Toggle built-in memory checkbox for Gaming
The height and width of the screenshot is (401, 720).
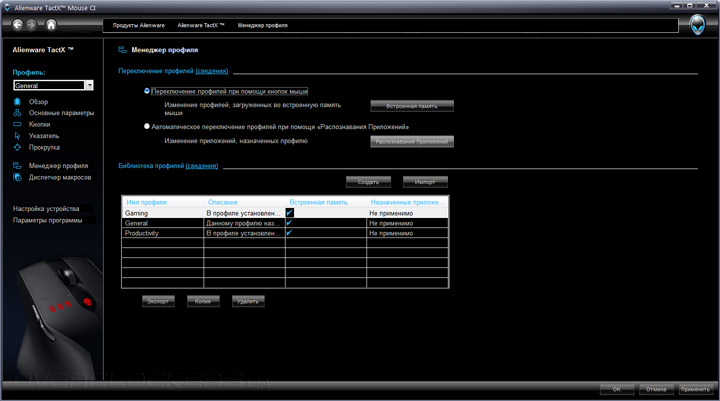[289, 213]
